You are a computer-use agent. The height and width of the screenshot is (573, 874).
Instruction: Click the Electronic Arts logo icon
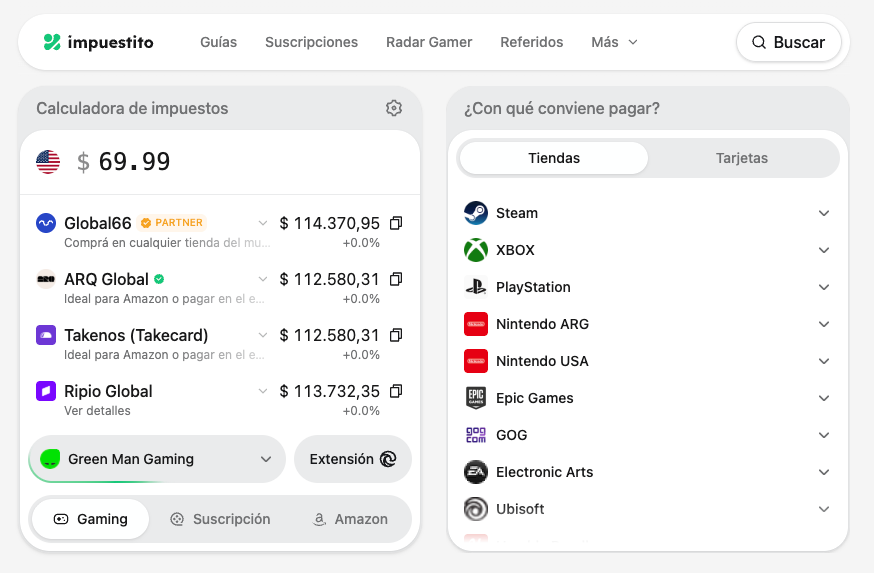click(x=476, y=472)
